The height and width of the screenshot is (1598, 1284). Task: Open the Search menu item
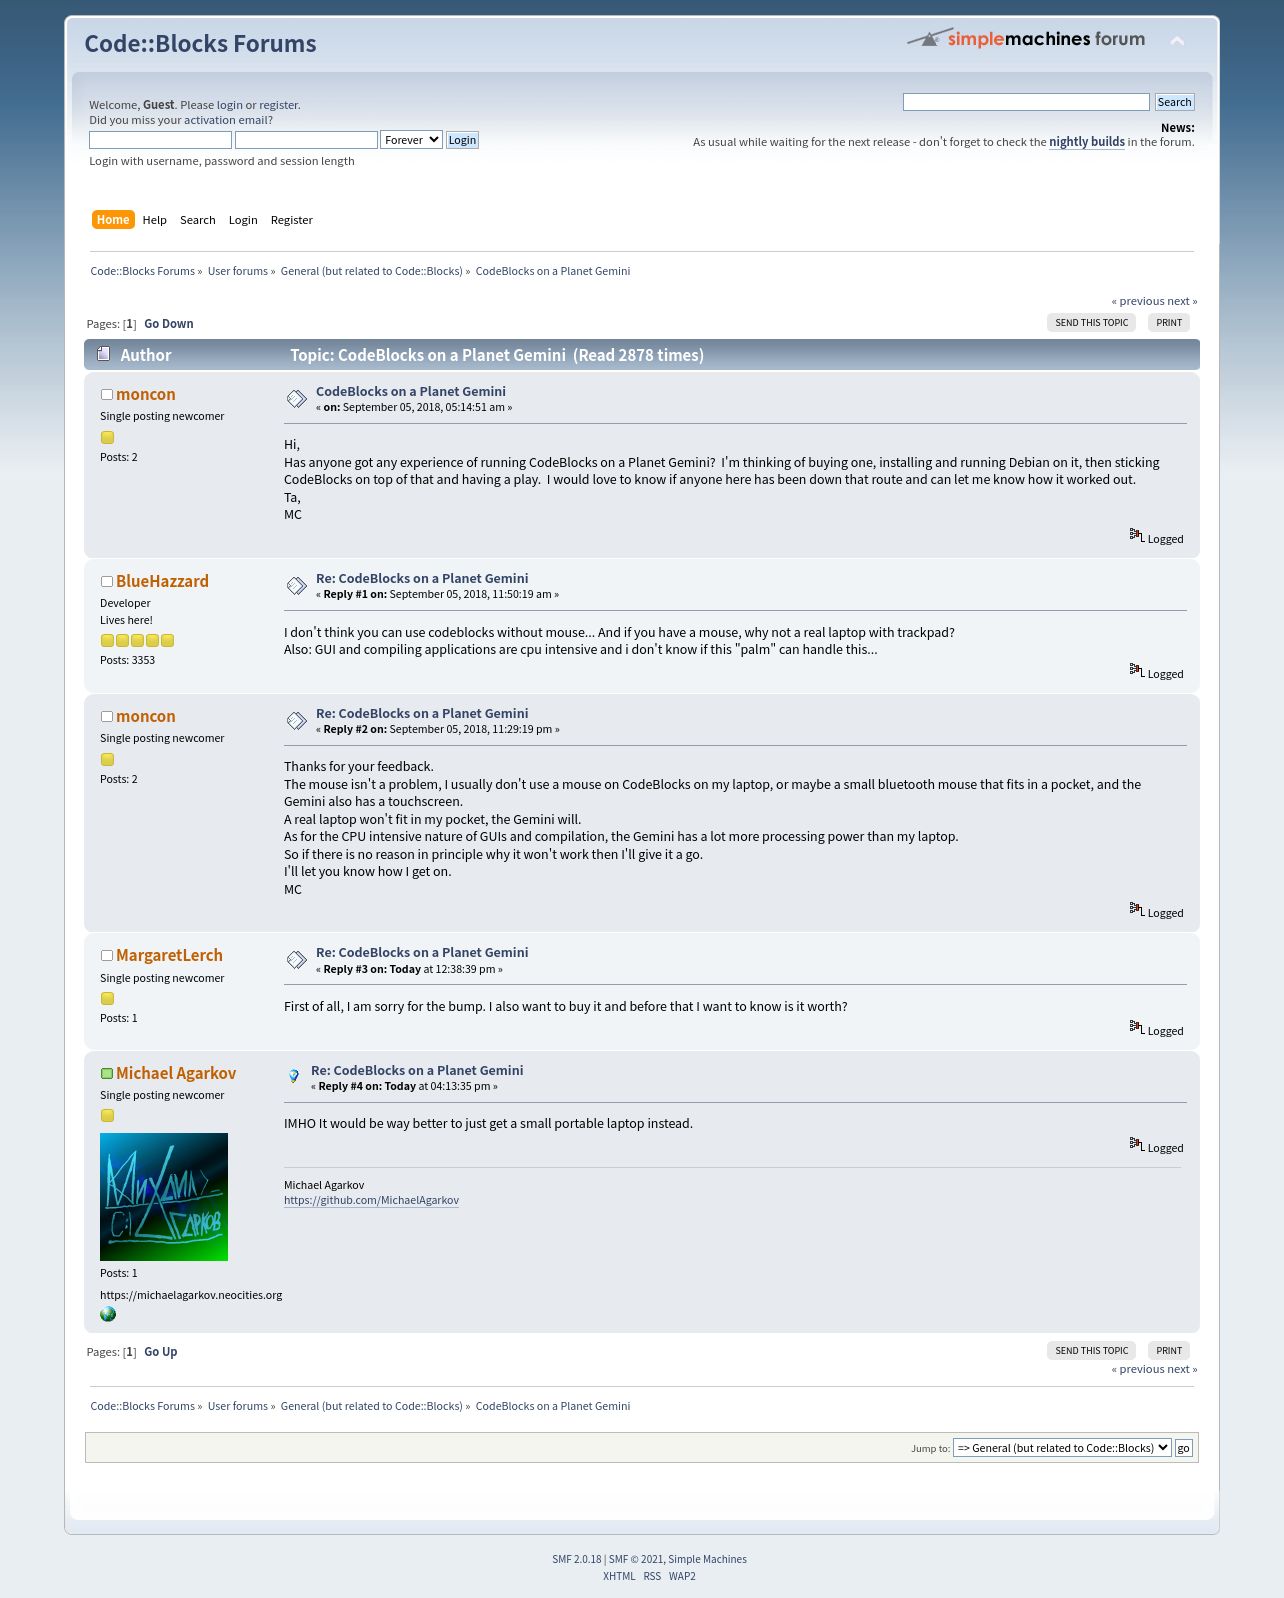point(198,220)
